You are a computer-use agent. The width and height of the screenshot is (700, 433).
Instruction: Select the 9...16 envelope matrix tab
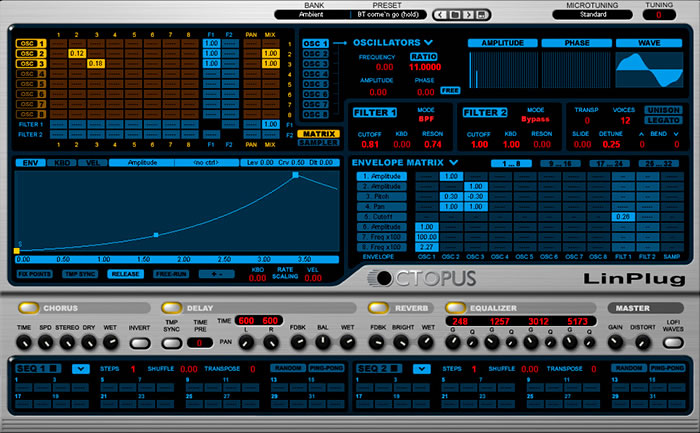click(559, 162)
